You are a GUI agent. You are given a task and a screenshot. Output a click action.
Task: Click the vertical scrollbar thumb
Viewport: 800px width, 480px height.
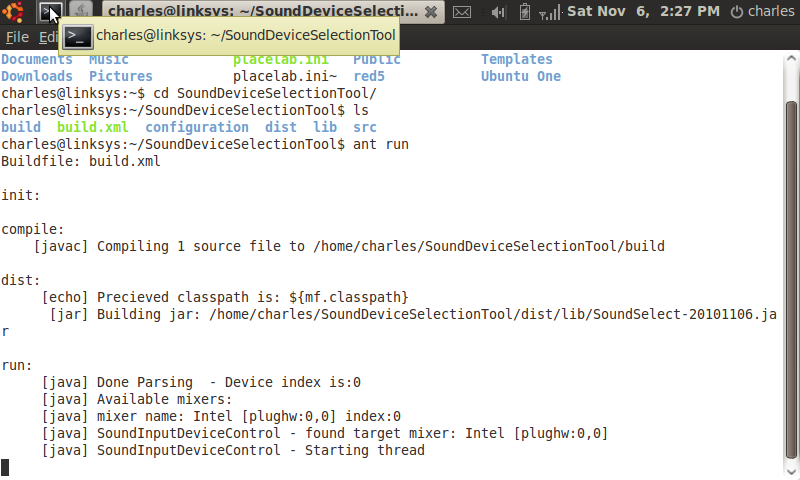[791, 280]
